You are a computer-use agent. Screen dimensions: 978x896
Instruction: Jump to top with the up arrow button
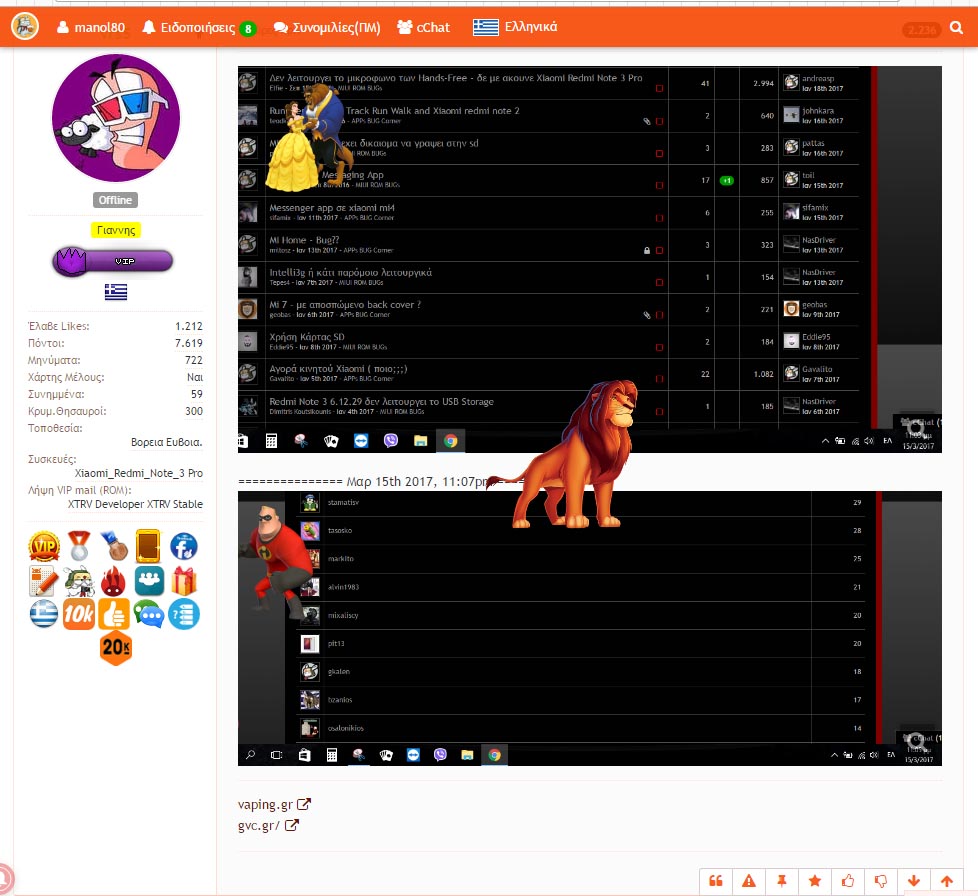[x=947, y=881]
